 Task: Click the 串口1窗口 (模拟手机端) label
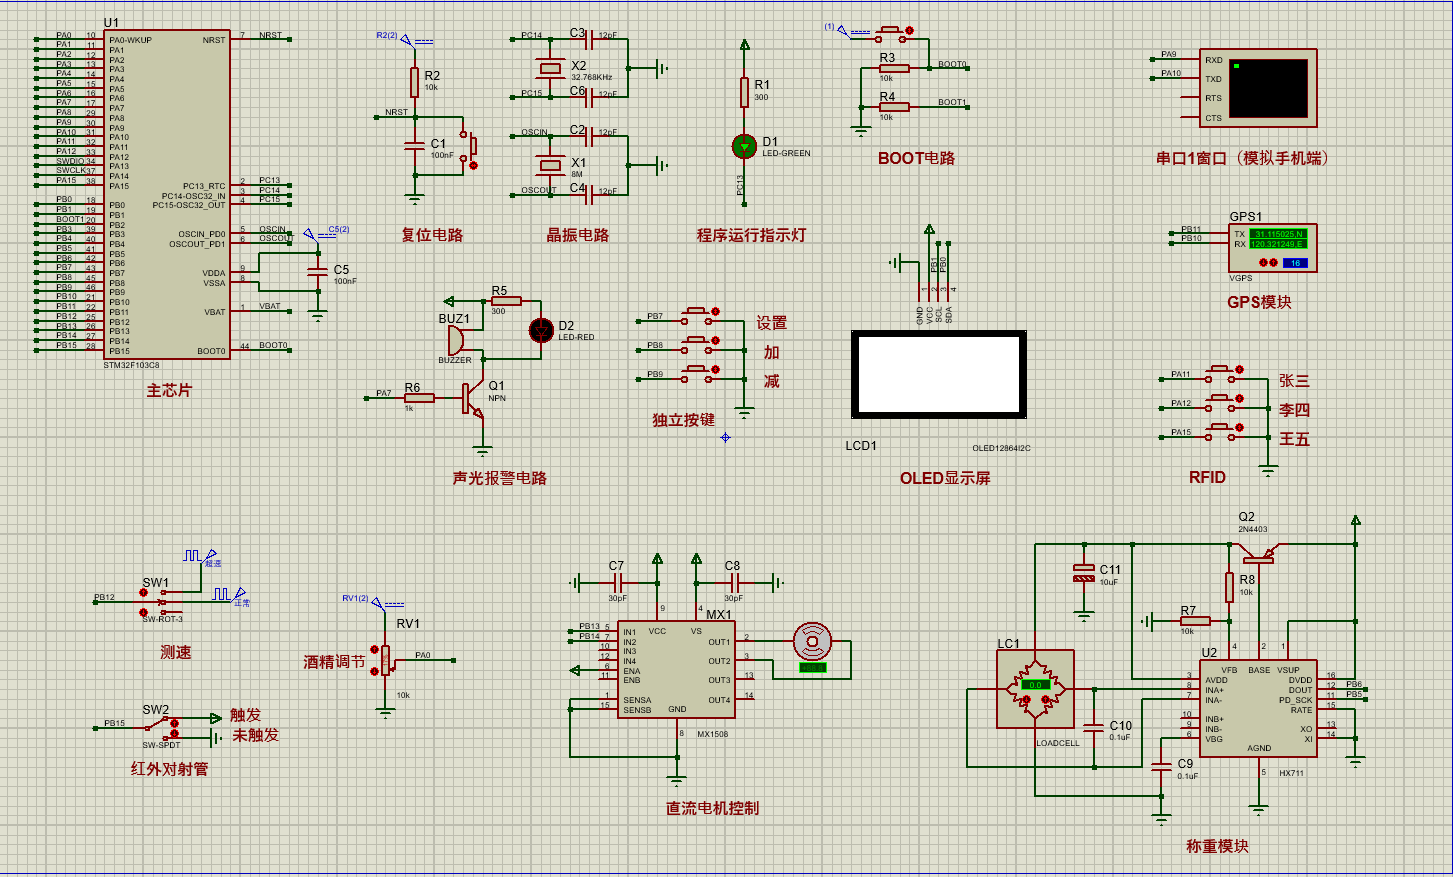coord(1242,158)
